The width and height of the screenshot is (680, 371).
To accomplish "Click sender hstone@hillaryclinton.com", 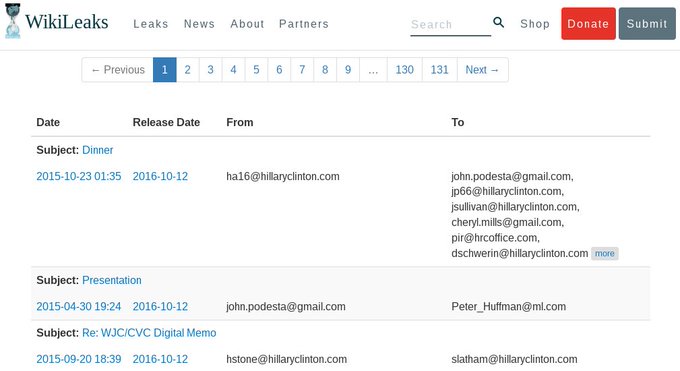I will coord(287,359).
